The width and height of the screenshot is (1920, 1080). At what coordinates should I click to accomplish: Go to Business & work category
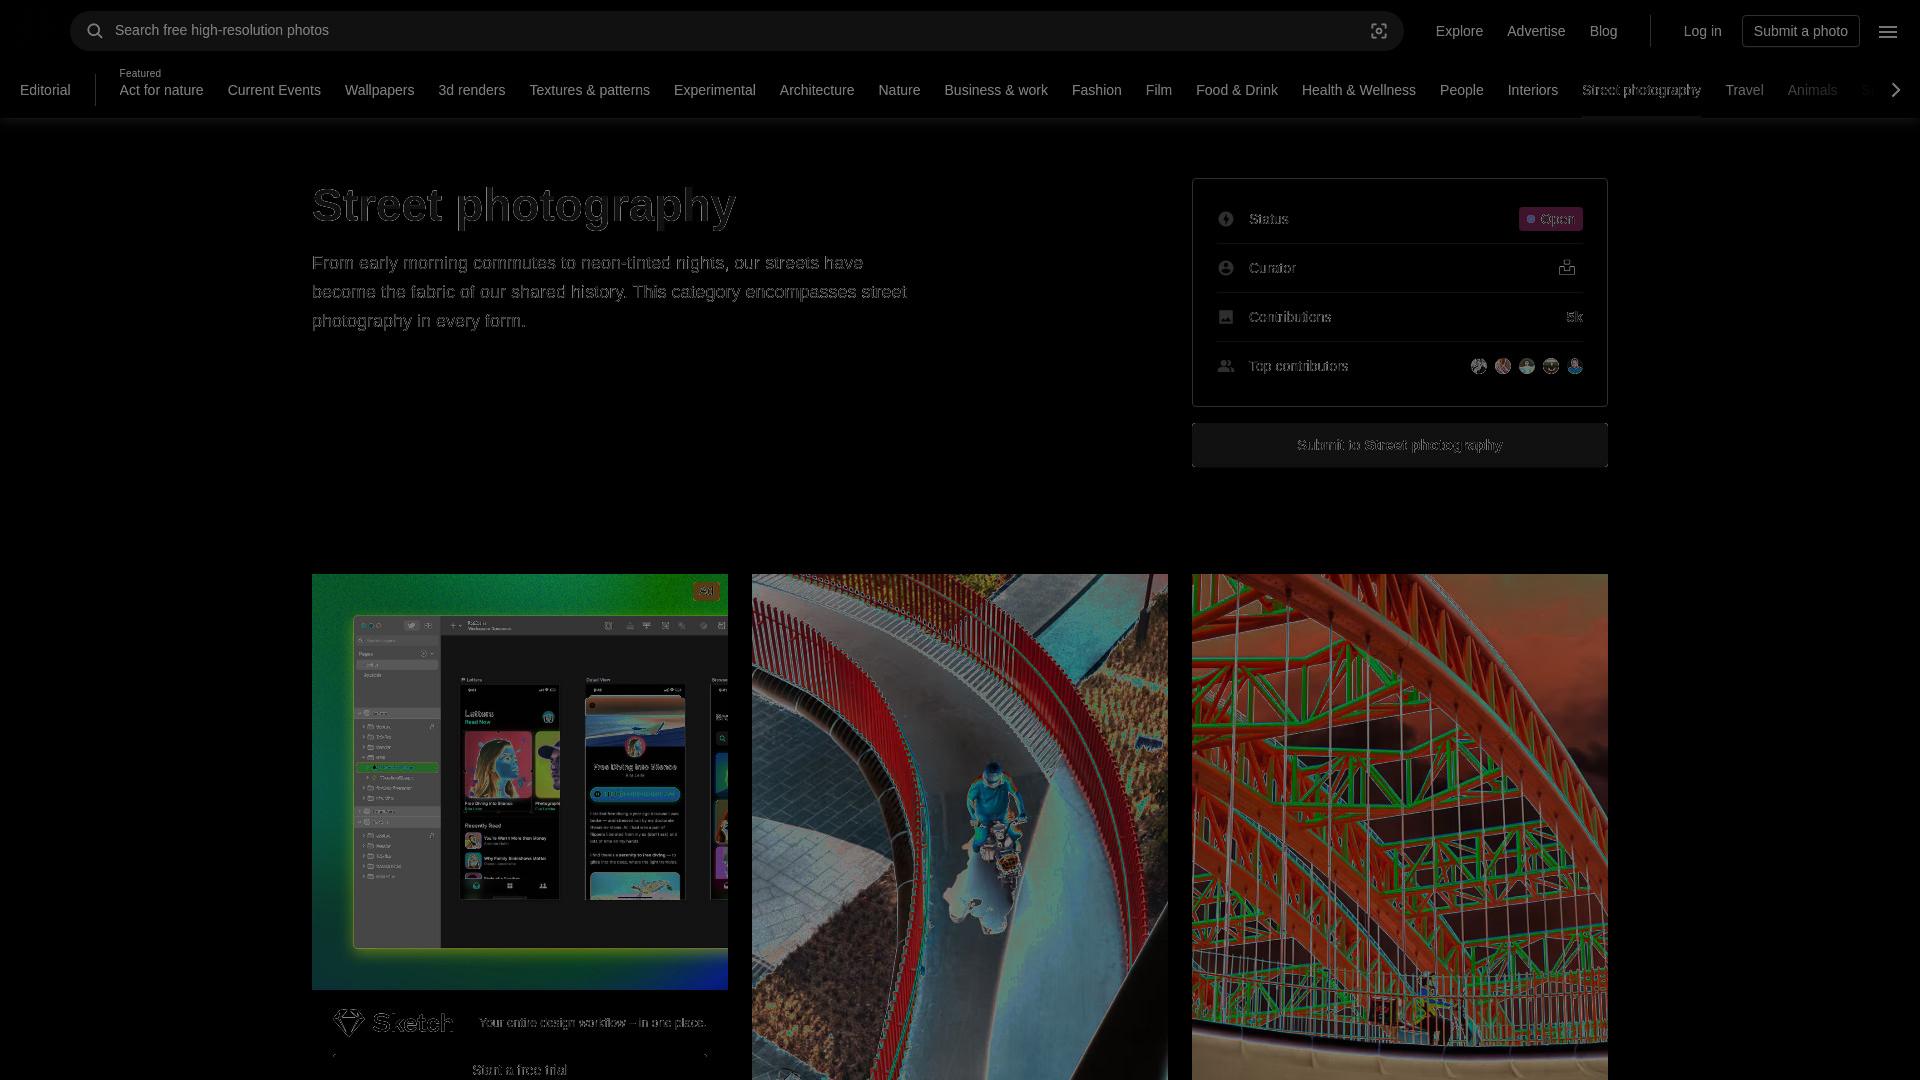(996, 90)
